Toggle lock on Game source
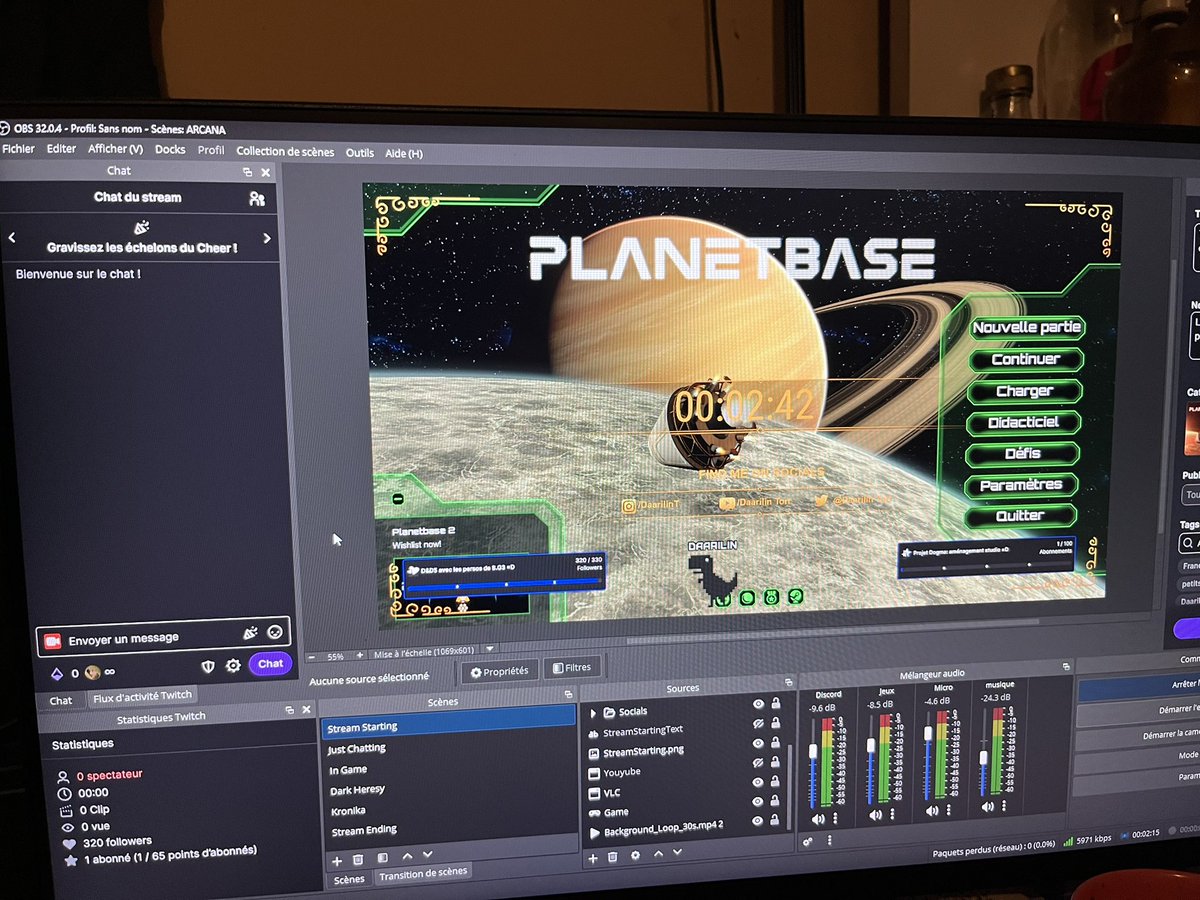Image resolution: width=1200 pixels, height=900 pixels. click(x=775, y=801)
